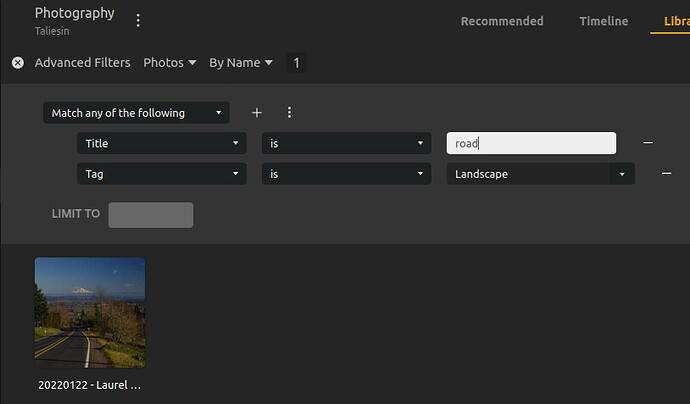Remove the Tag filter rule
The height and width of the screenshot is (404, 690).
(x=667, y=174)
